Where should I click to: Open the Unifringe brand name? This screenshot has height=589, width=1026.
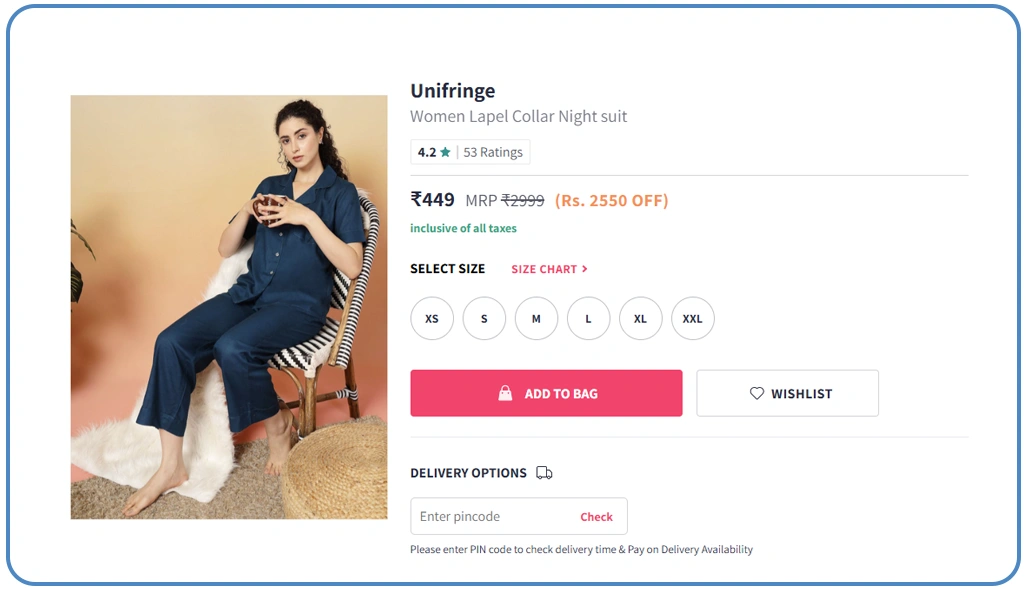[x=452, y=91]
